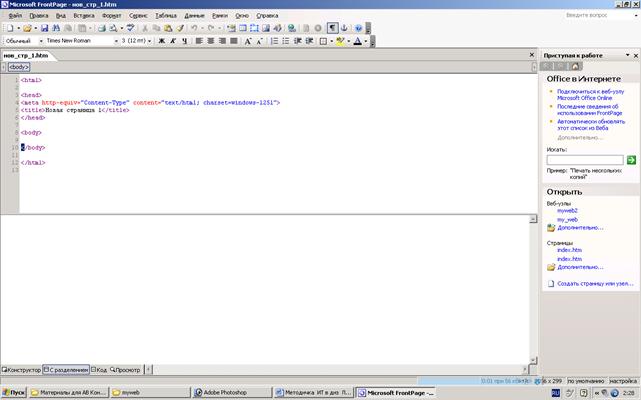Insert a picture from file icon
This screenshot has width=641, height=400.
click(266, 28)
